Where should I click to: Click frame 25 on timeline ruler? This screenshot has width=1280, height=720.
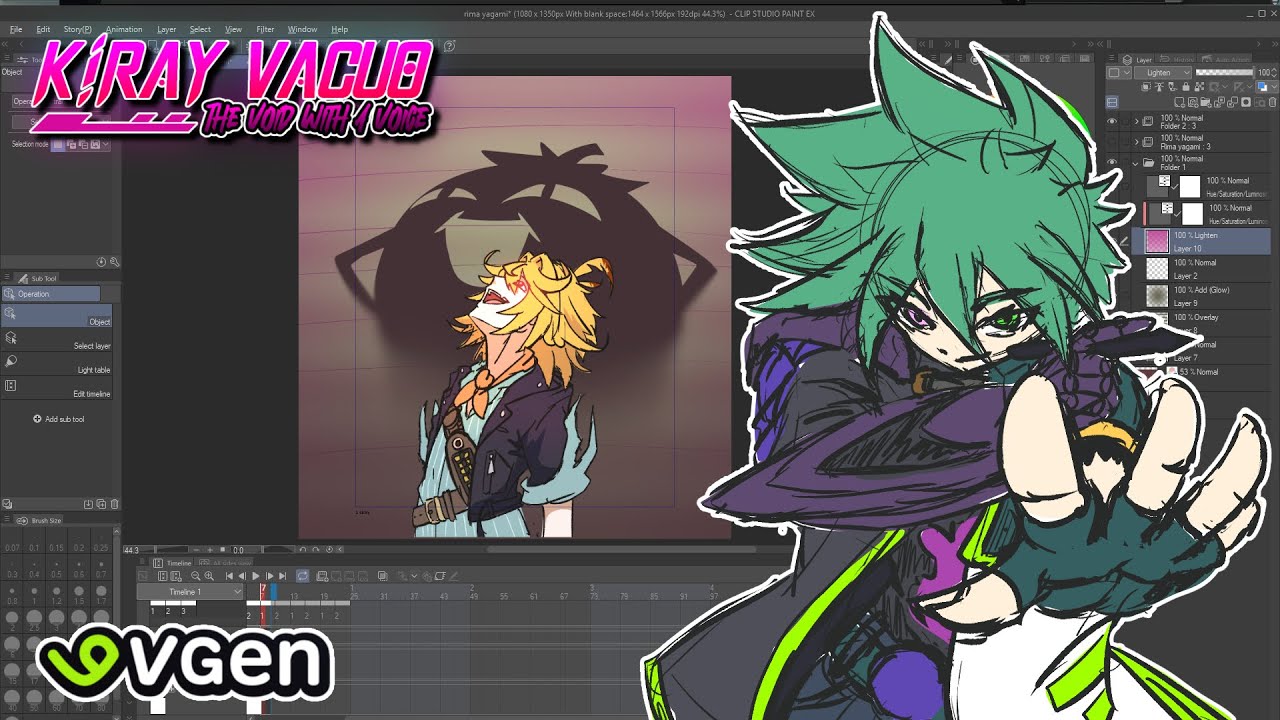[x=354, y=596]
